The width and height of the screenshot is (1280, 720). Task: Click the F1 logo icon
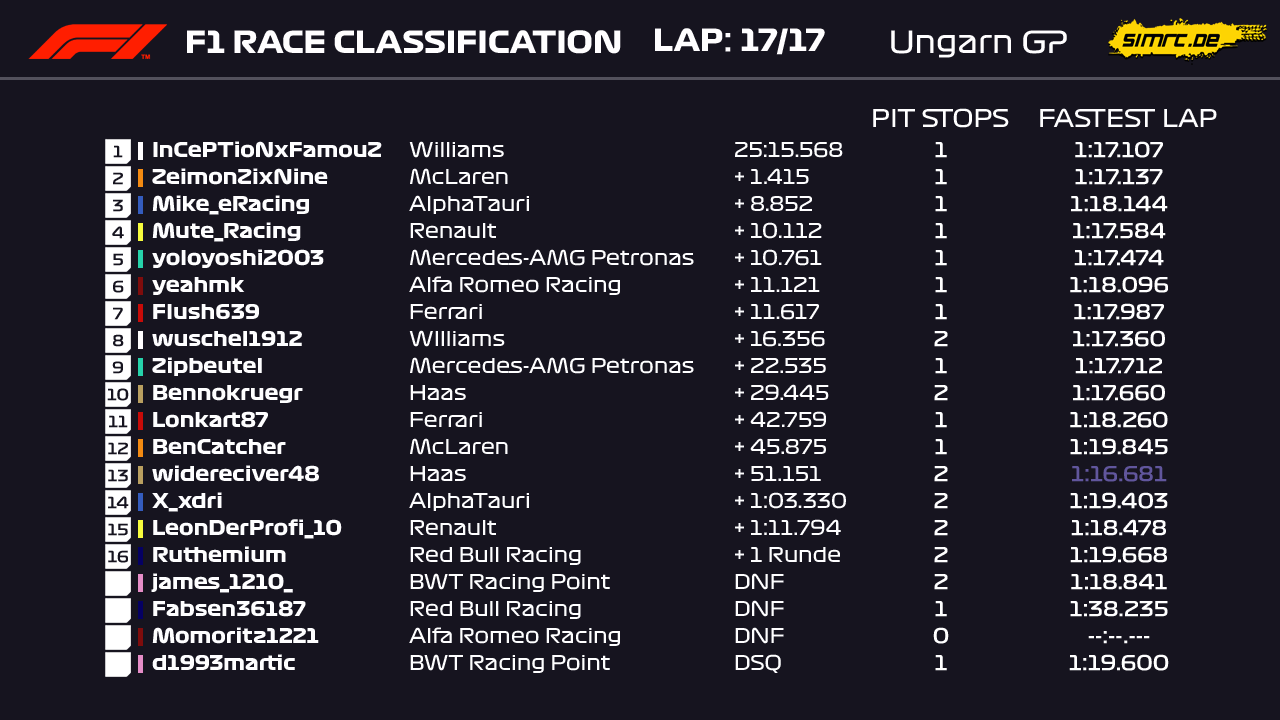[97, 42]
